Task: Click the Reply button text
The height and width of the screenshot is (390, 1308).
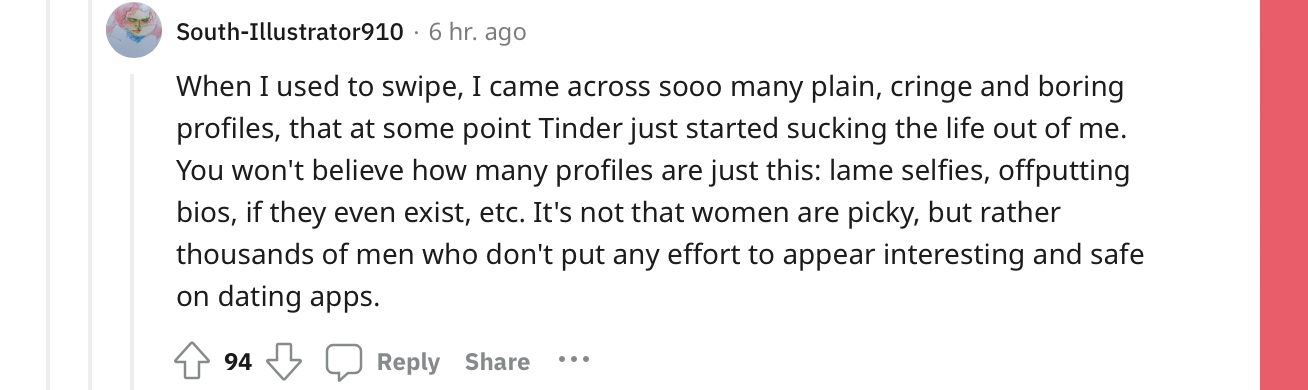Action: tap(408, 361)
